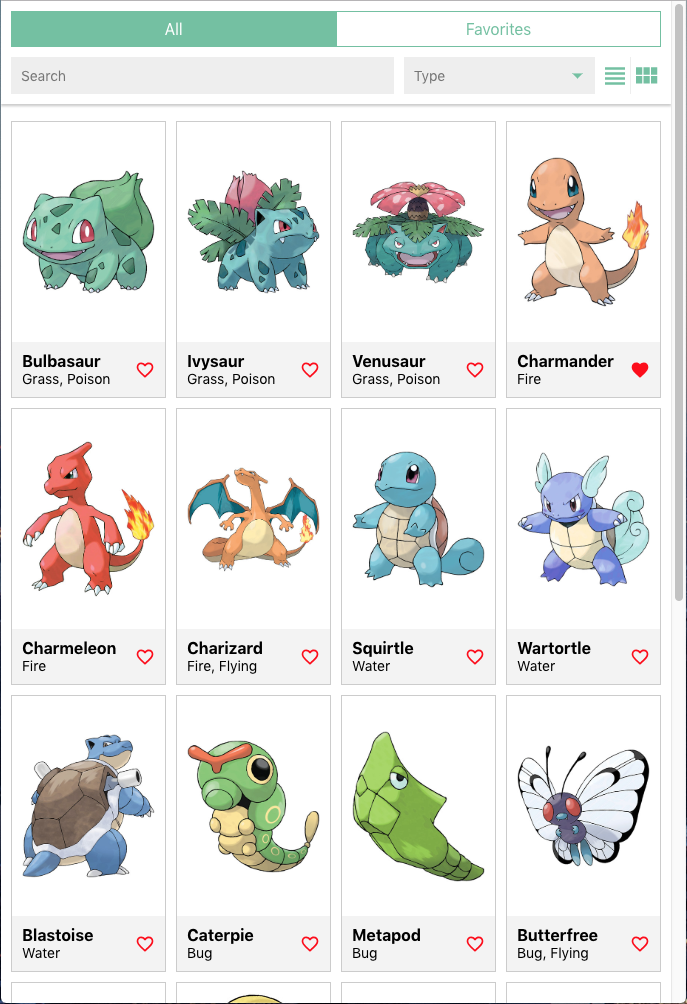Viewport: 687px width, 1004px height.
Task: Open the Type filter dropdown
Action: pyautogui.click(x=499, y=76)
